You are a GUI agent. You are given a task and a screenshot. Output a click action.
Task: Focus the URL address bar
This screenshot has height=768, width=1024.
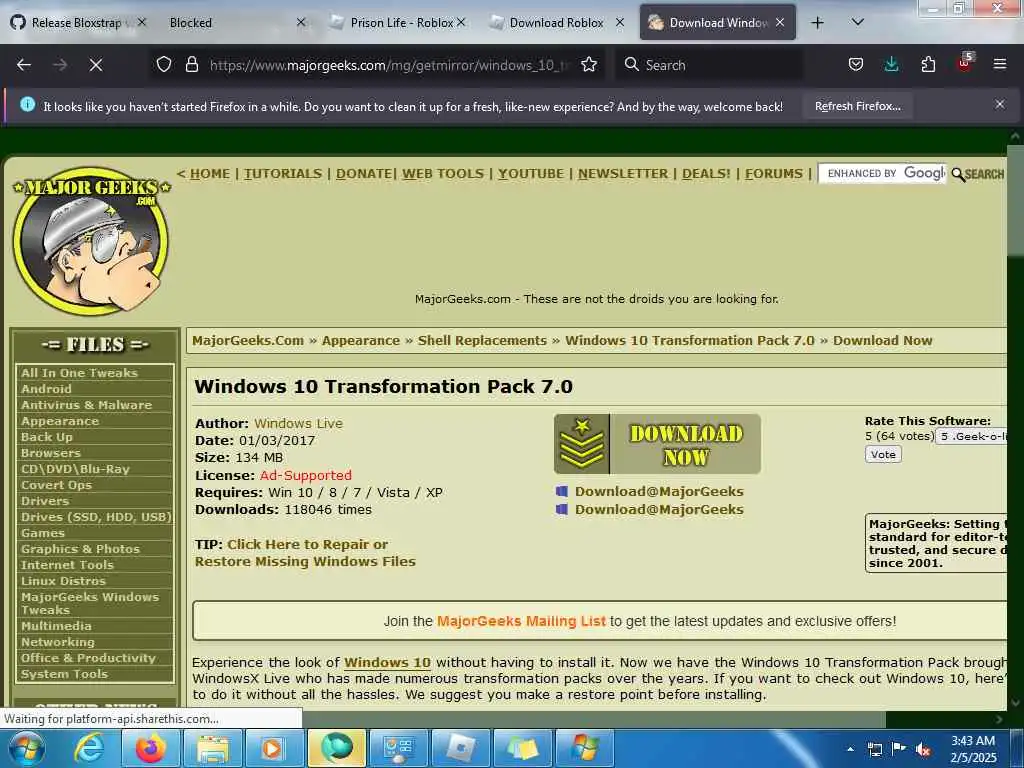[389, 65]
